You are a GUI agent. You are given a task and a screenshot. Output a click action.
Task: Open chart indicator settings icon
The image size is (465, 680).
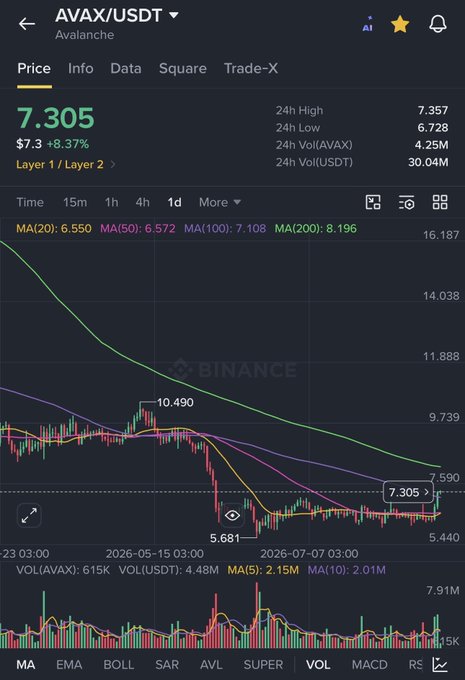coord(406,202)
